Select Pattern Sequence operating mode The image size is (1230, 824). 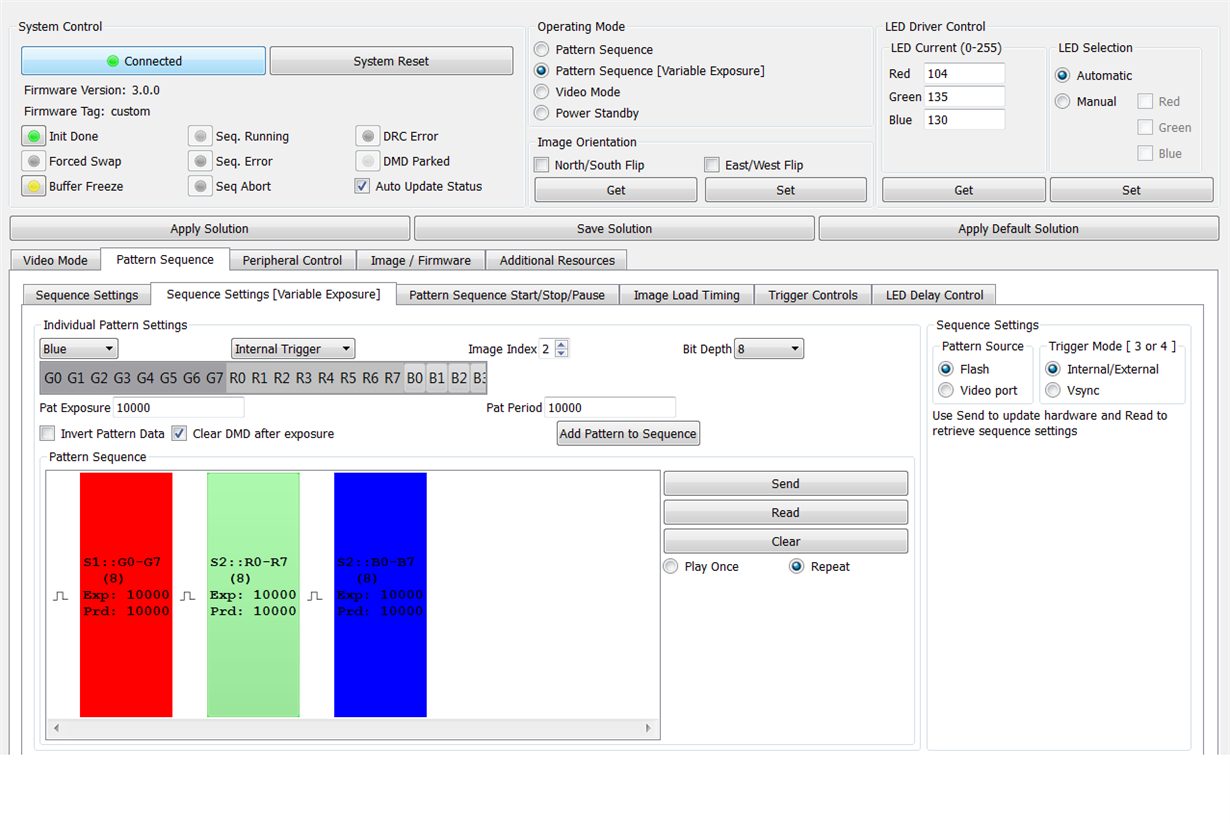tap(542, 49)
